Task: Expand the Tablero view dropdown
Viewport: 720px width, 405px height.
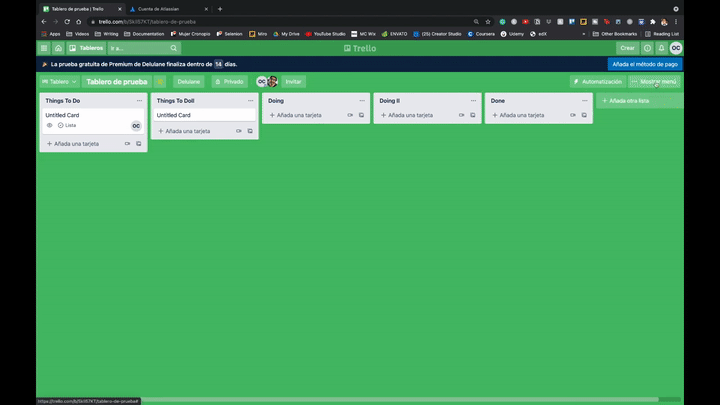Action: 59,82
